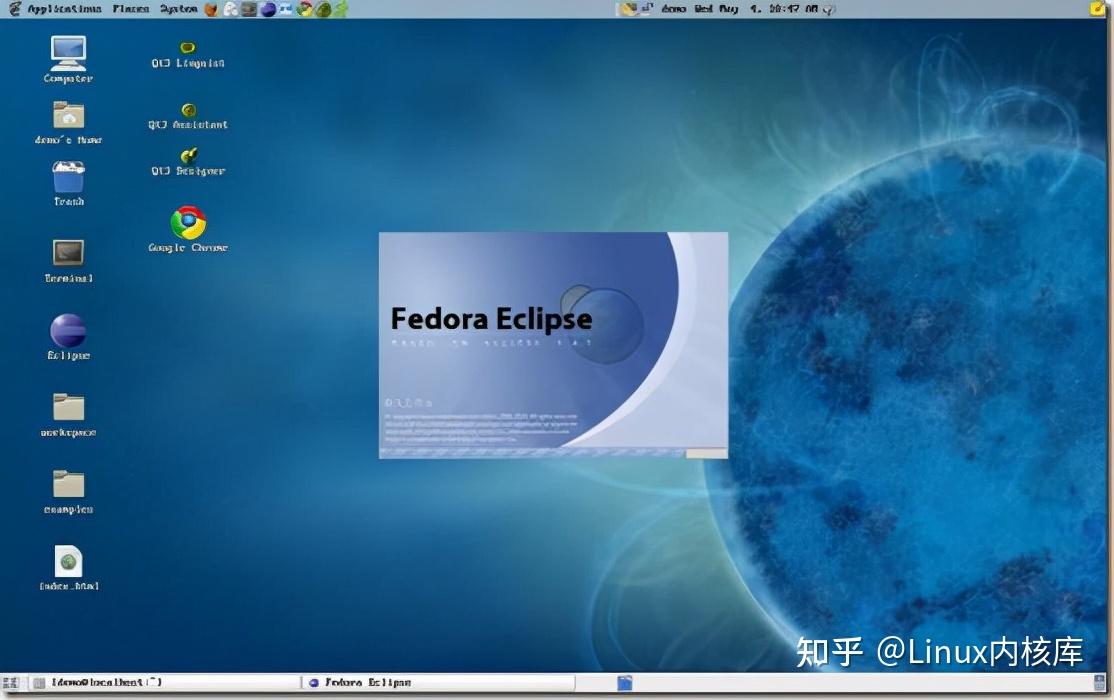
Task: Open the Computer icon
Action: point(66,51)
